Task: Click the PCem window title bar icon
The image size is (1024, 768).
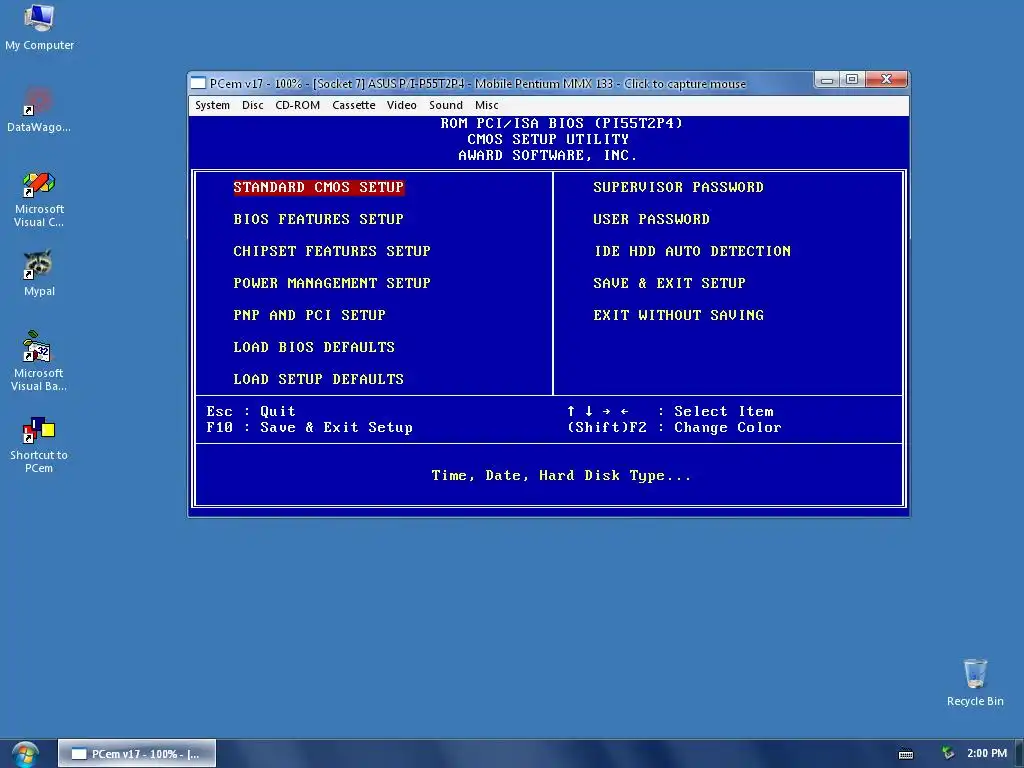Action: [198, 84]
